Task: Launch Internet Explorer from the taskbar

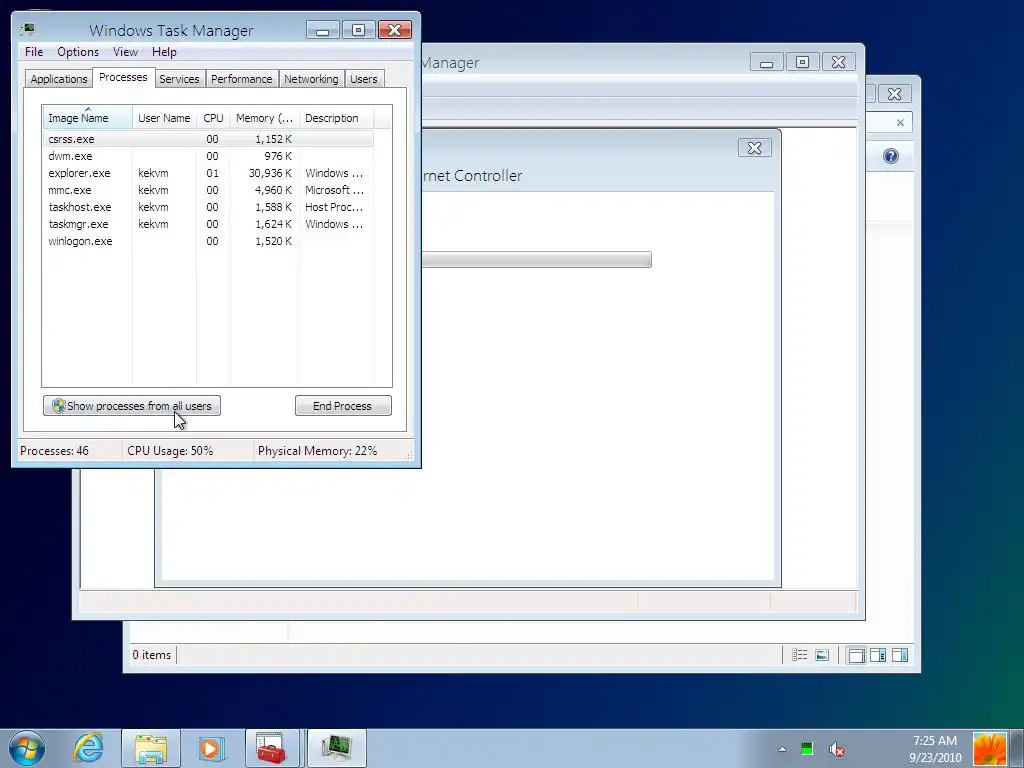Action: click(x=88, y=748)
